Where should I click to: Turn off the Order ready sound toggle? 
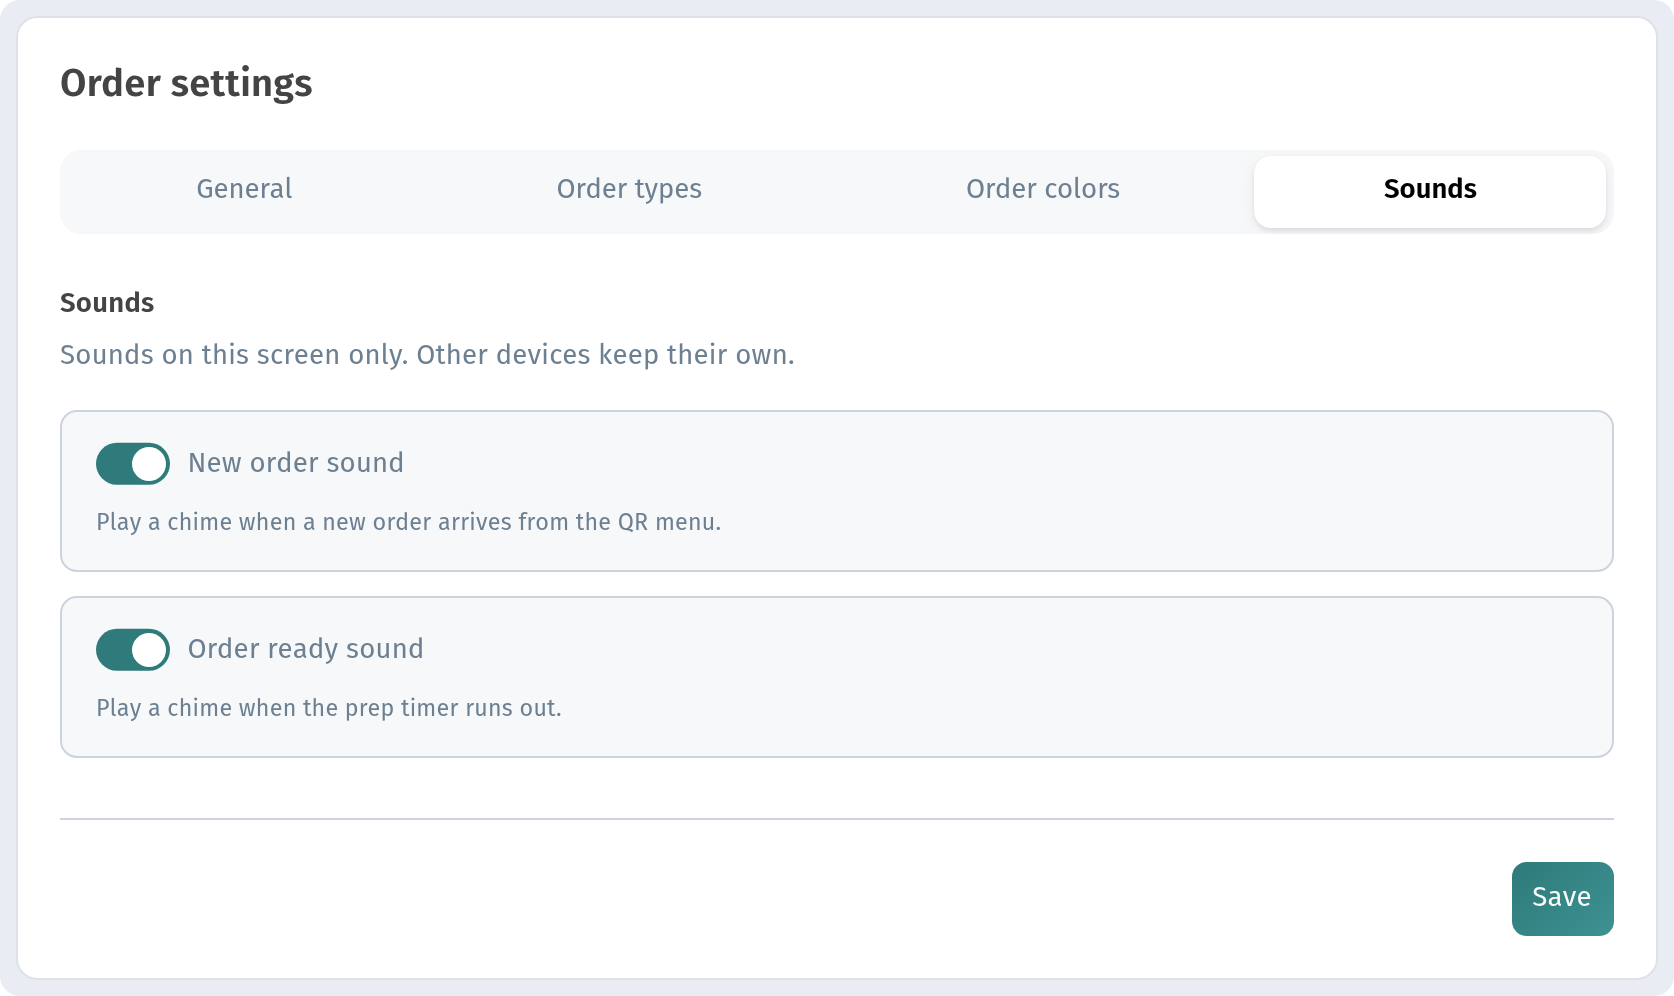point(133,650)
